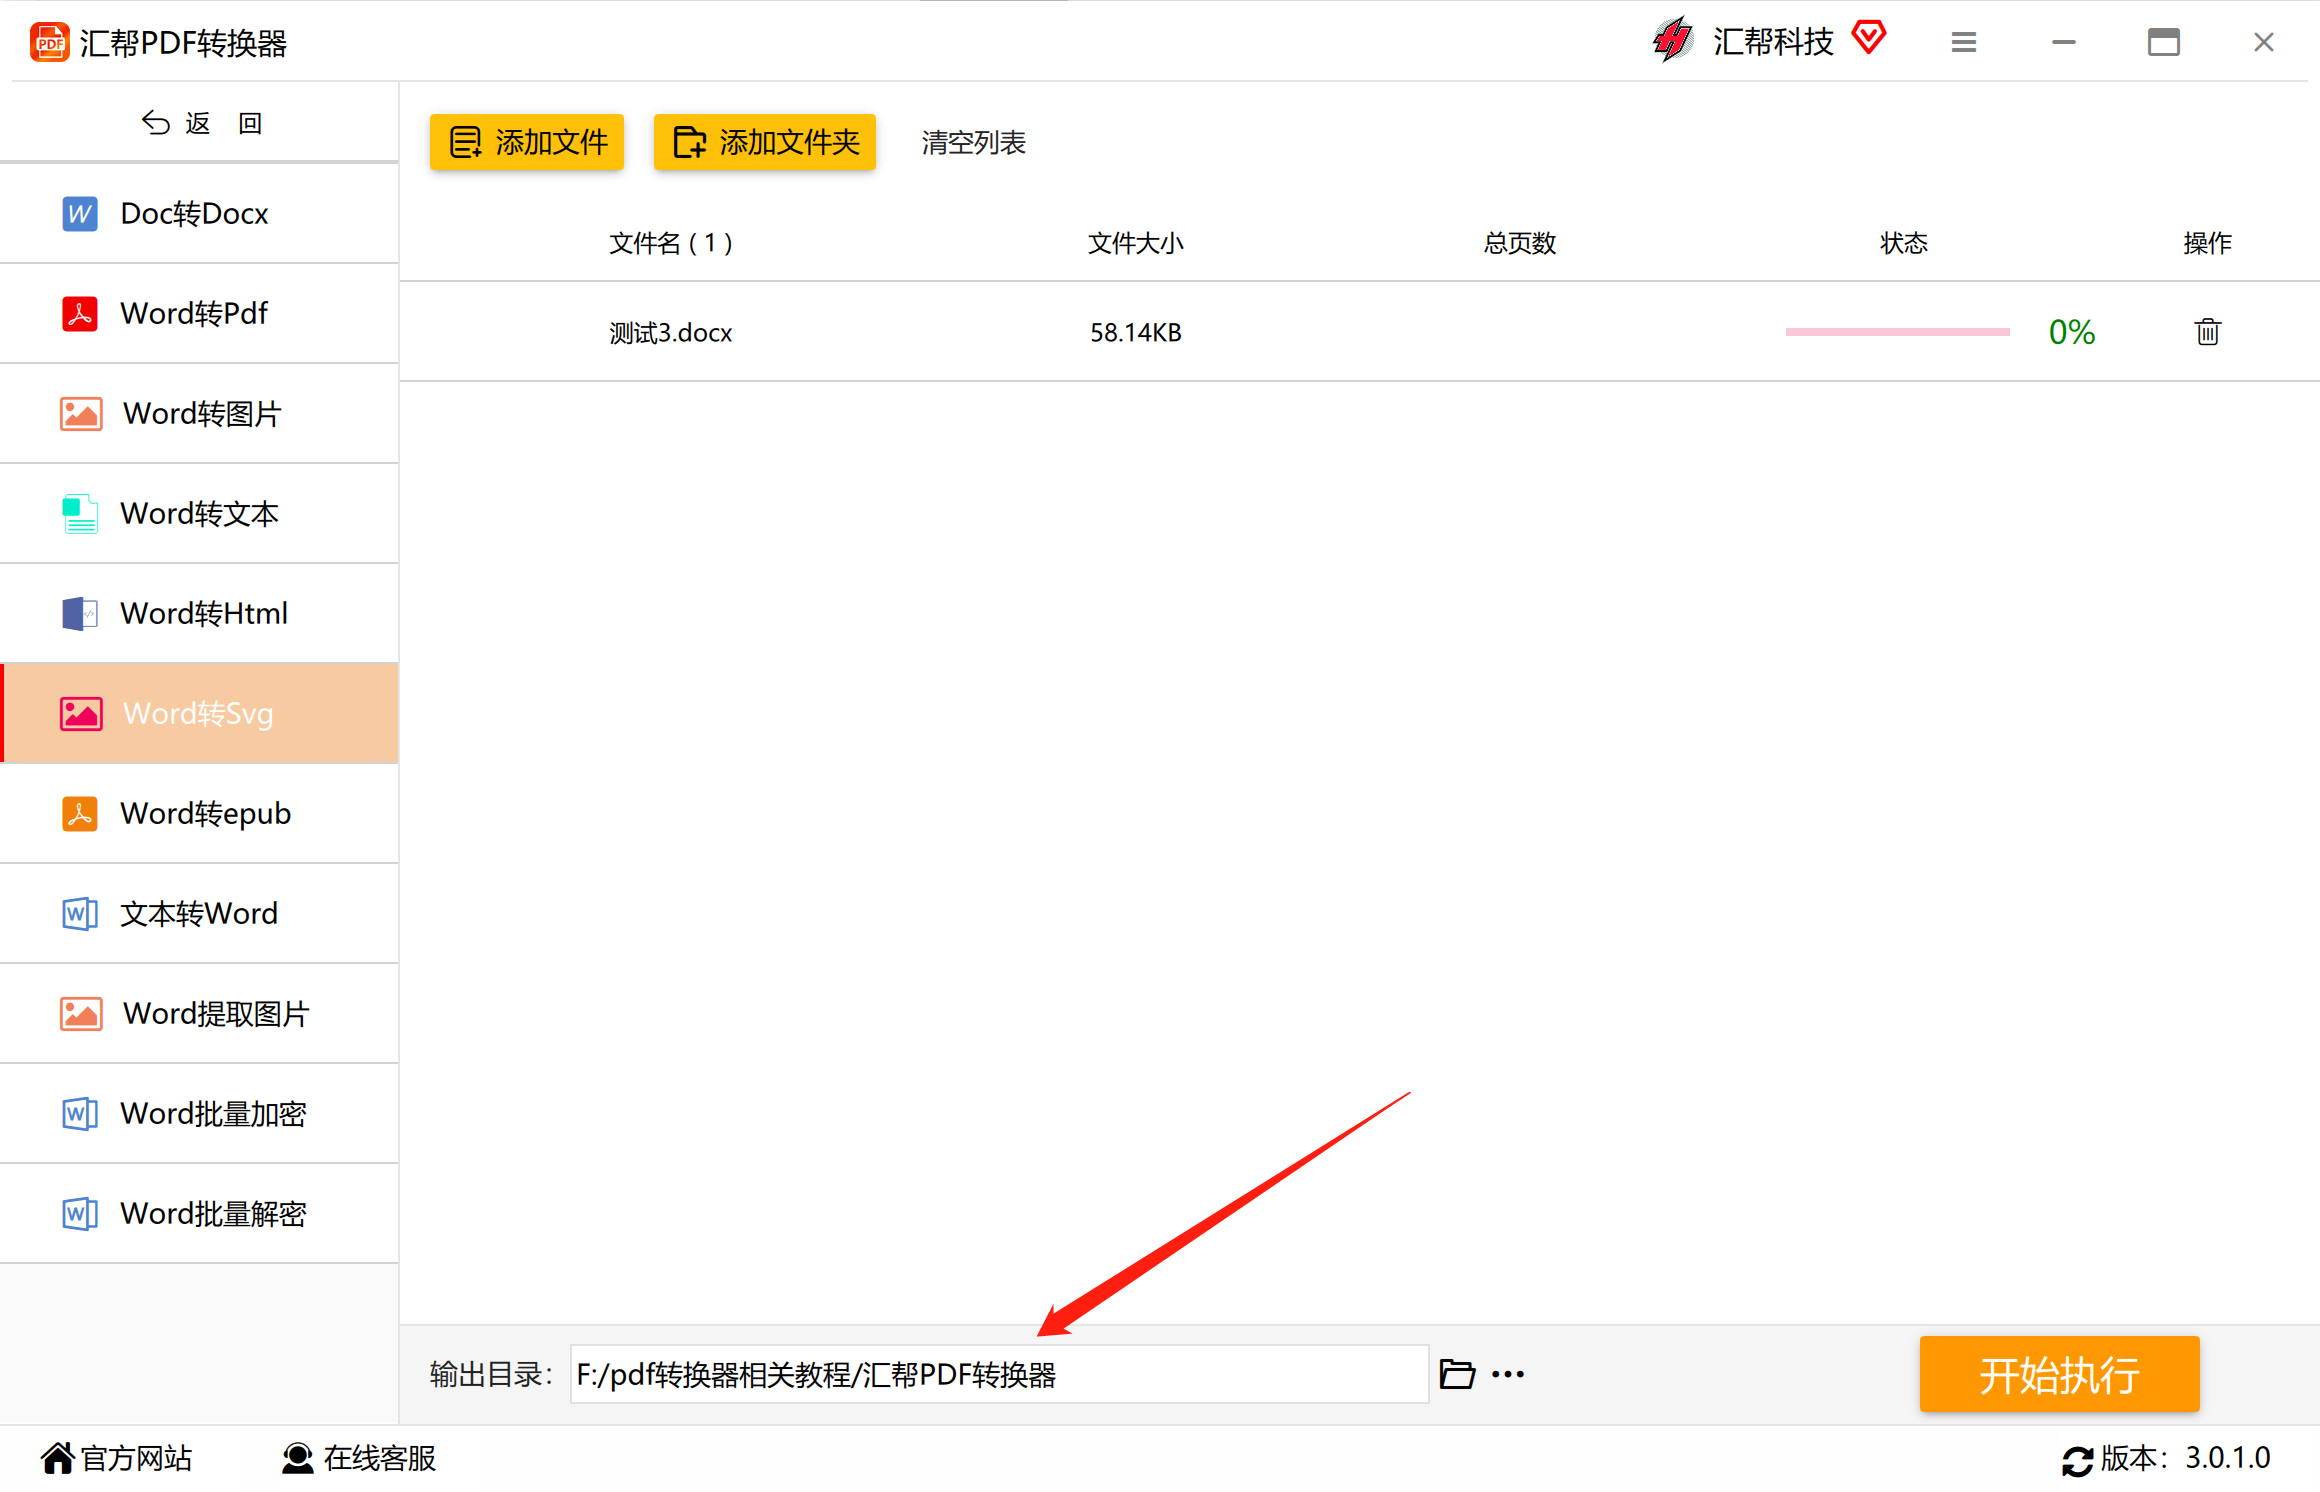Open output folder with the folder icon

pyautogui.click(x=1457, y=1374)
